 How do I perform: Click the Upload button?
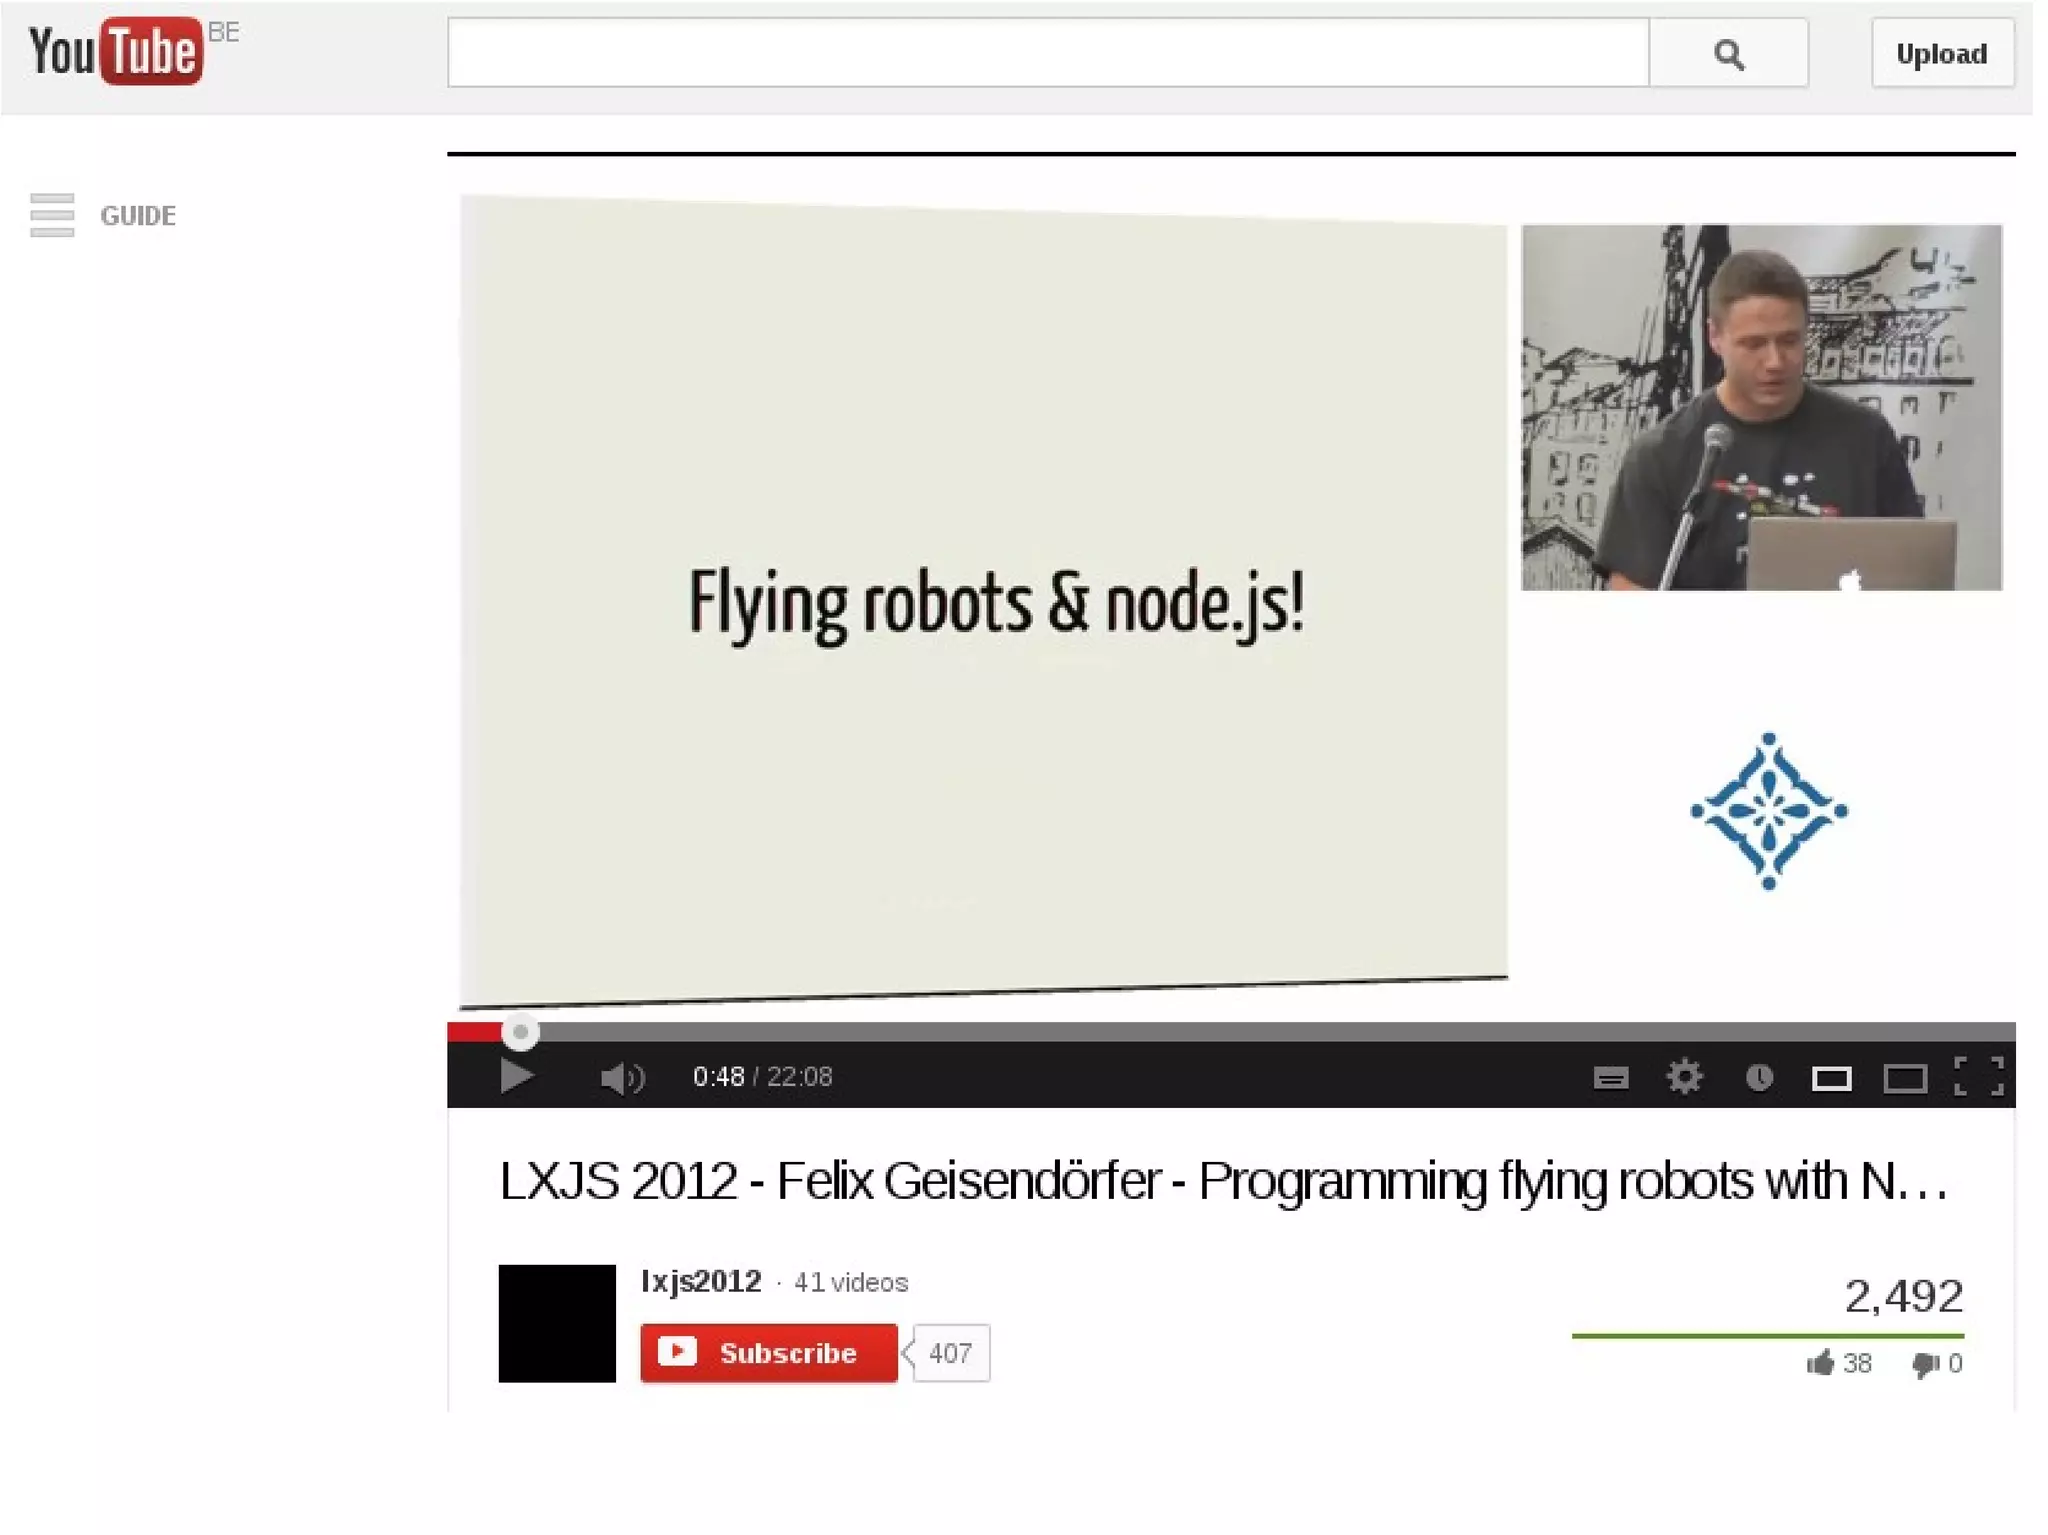1941,53
